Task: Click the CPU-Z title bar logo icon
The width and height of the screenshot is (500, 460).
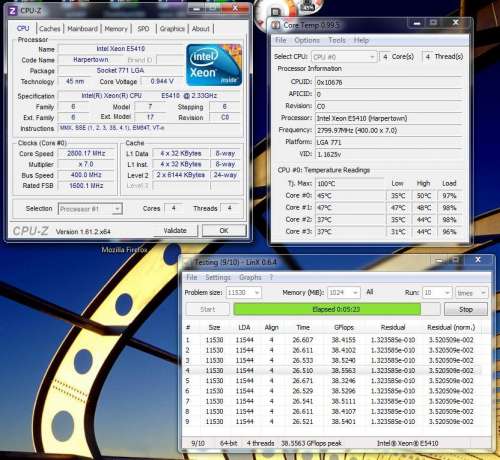Action: (x=12, y=11)
